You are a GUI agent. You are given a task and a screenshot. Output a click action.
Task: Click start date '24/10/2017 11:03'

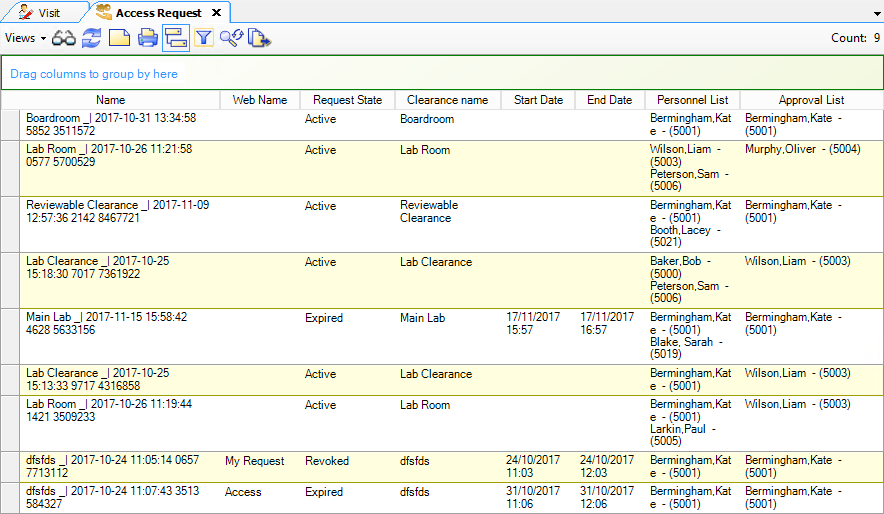click(533, 467)
